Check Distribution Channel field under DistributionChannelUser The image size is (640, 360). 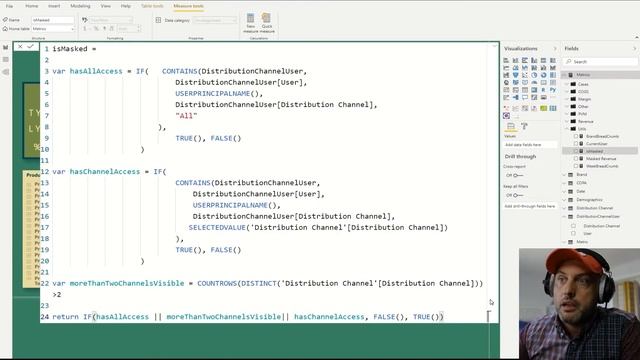pos(573,226)
